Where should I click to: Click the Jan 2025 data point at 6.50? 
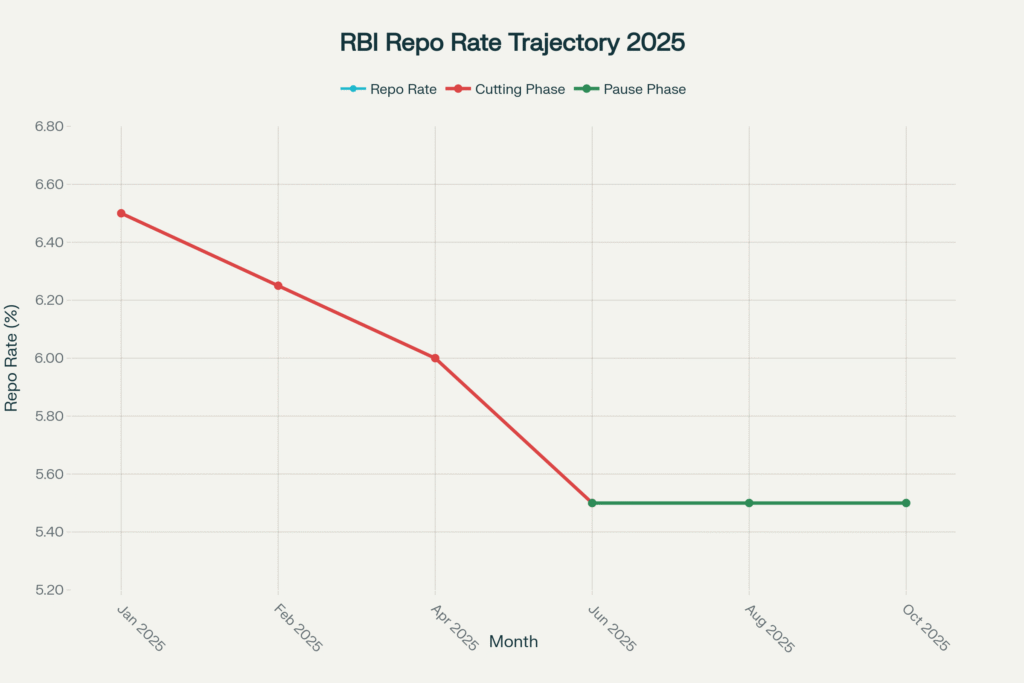[121, 213]
